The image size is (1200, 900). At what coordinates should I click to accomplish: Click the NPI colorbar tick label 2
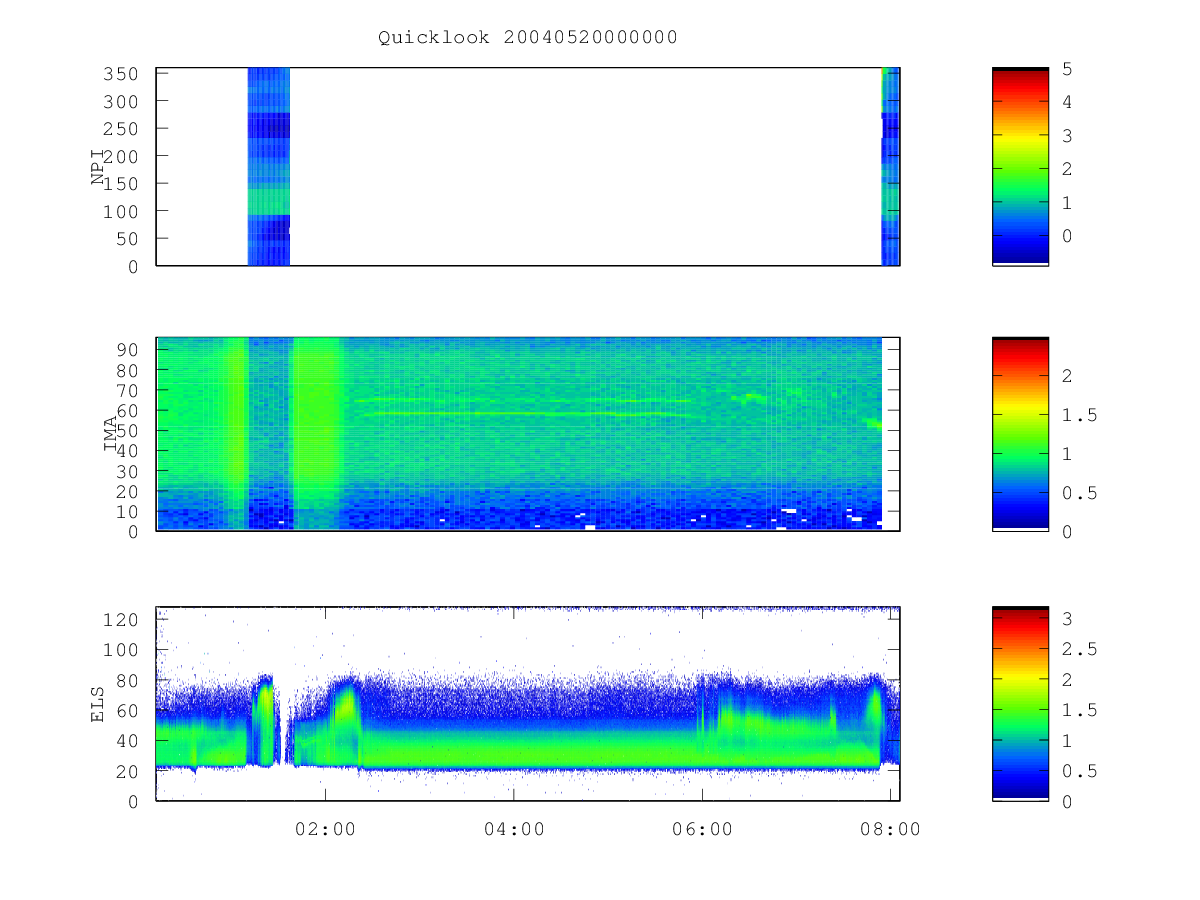1067,169
